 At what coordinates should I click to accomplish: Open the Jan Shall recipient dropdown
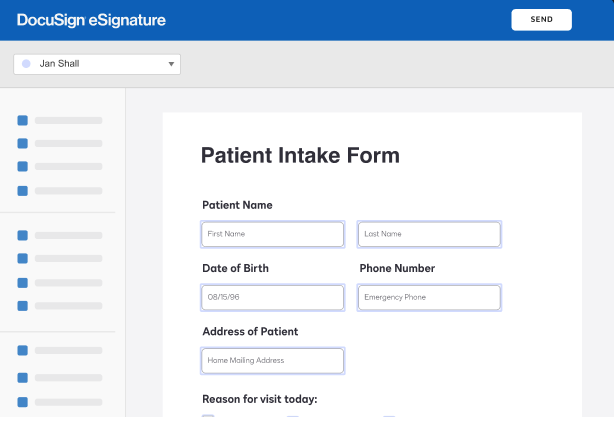(x=97, y=64)
